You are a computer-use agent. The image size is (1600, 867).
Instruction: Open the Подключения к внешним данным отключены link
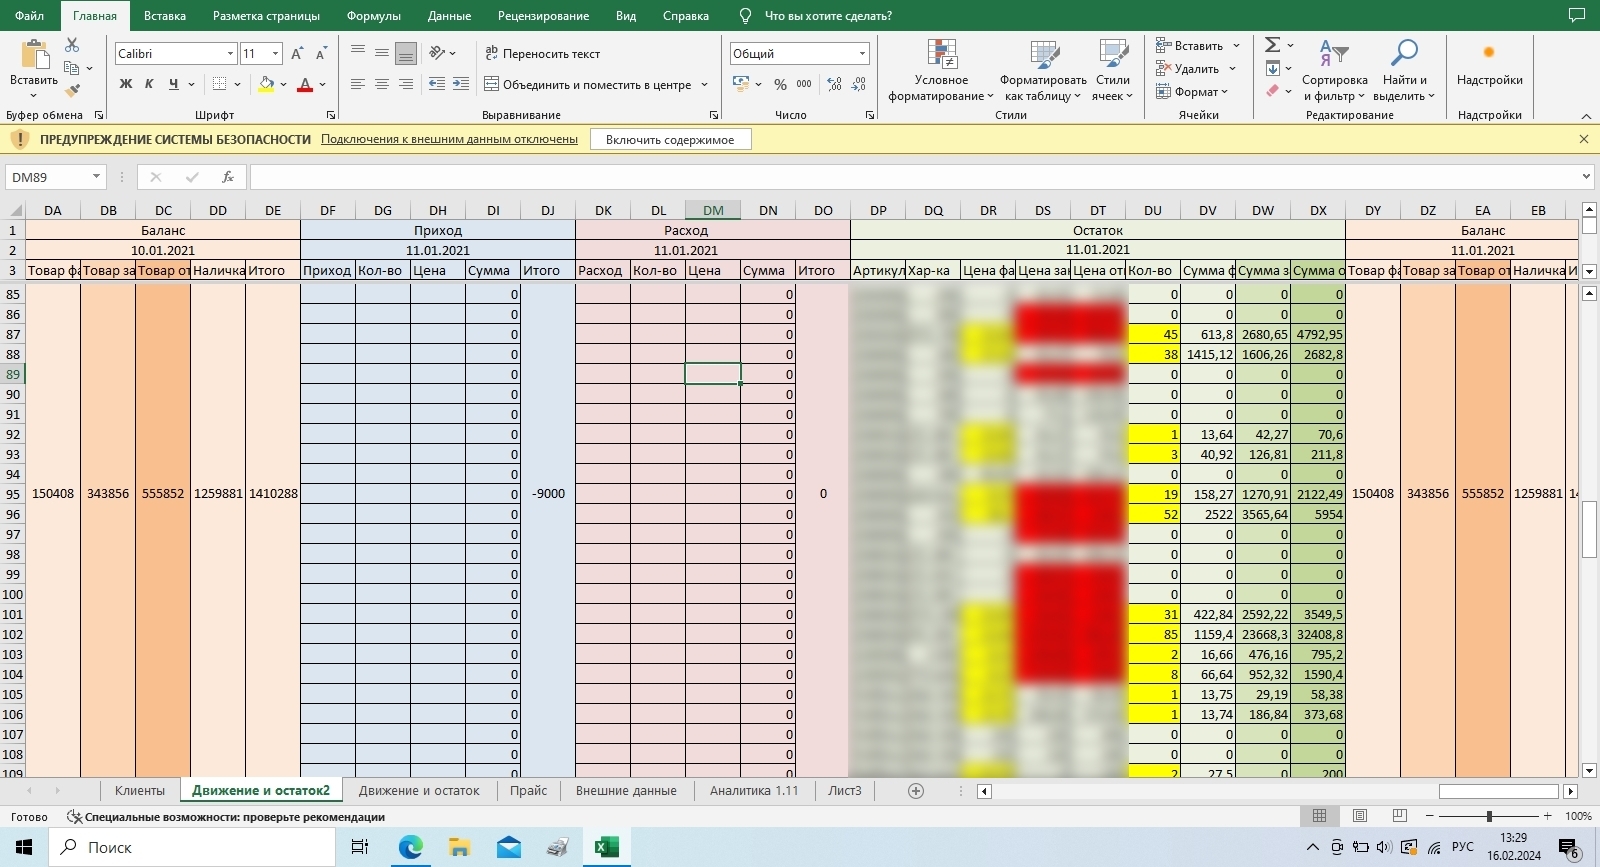point(449,140)
